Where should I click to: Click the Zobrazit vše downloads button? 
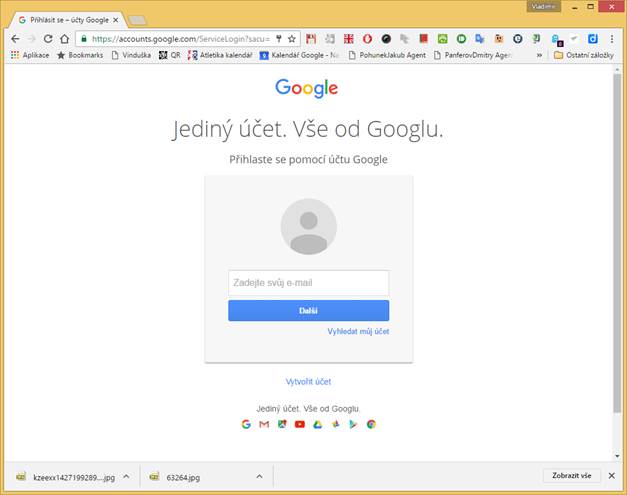(x=571, y=475)
